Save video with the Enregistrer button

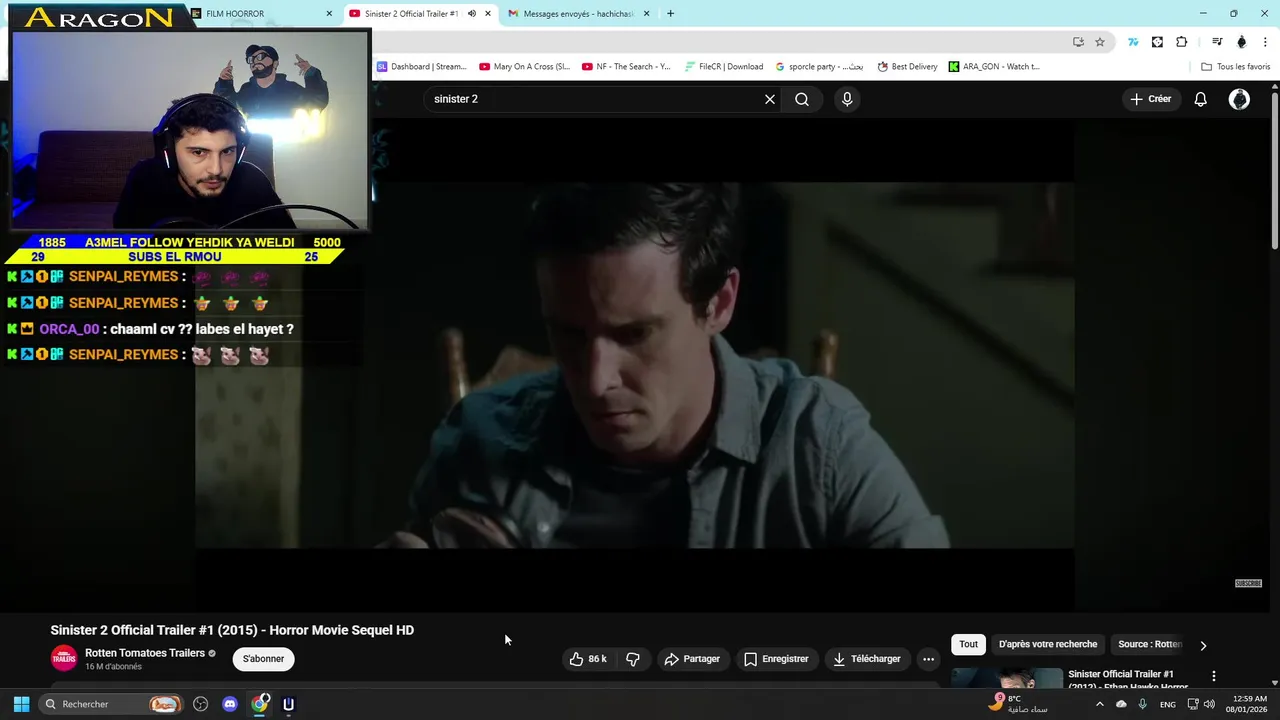776,659
